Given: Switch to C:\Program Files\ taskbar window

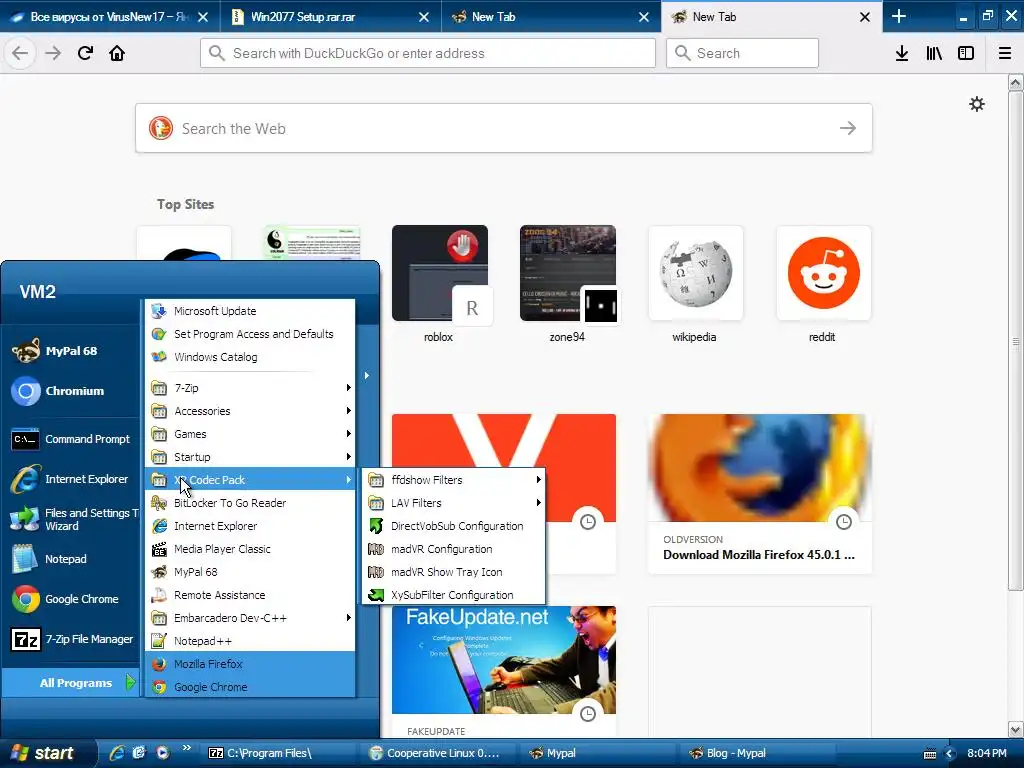Looking at the screenshot, I should coord(278,753).
